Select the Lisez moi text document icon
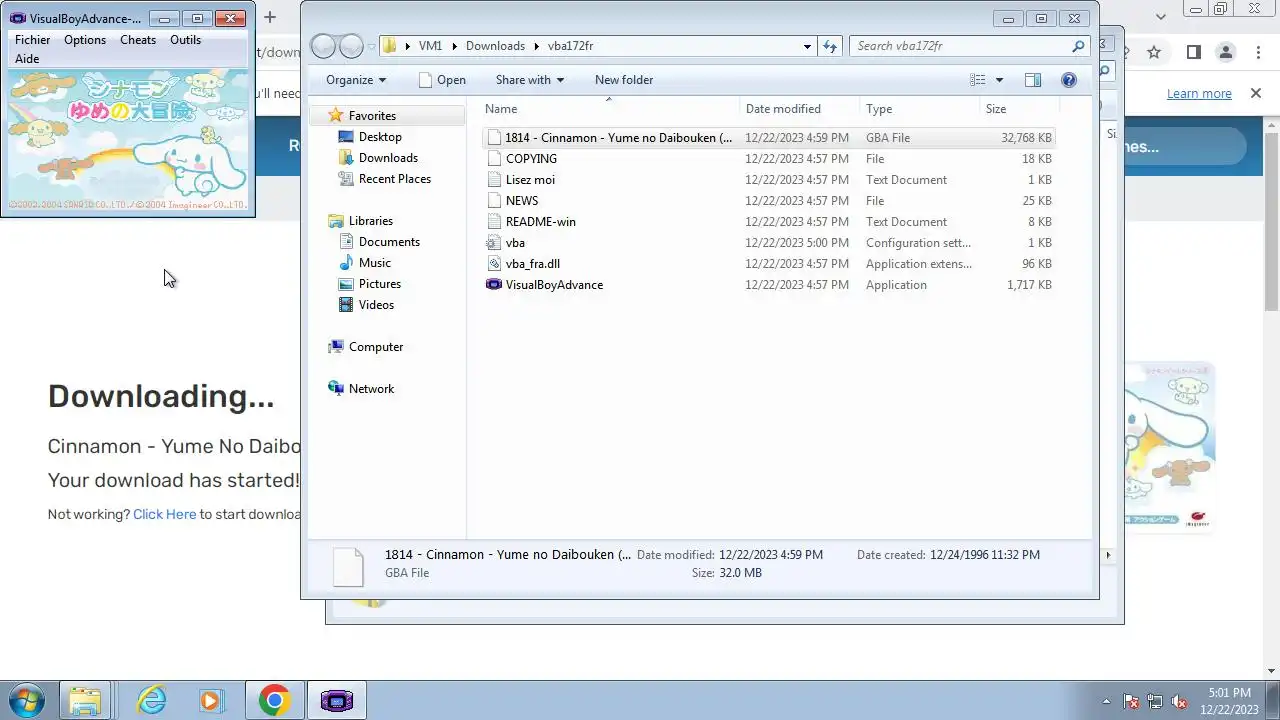 pyautogui.click(x=493, y=180)
